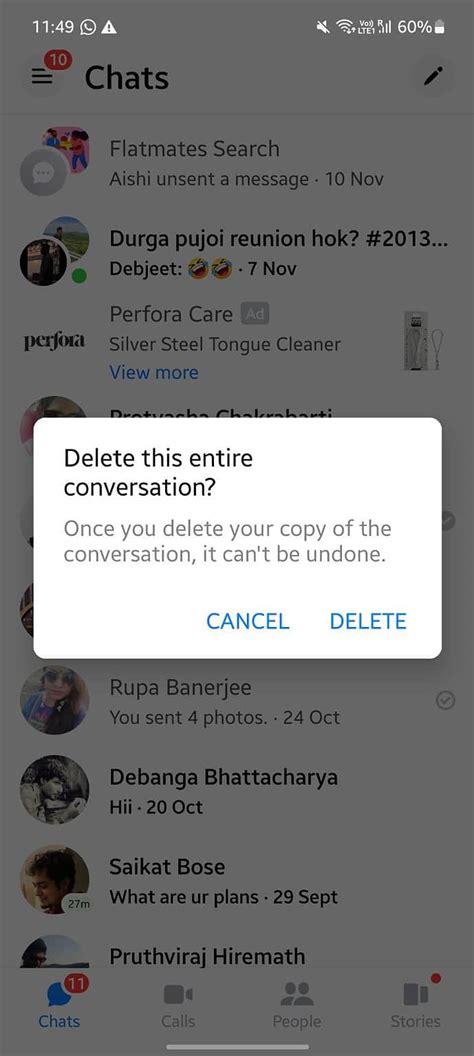Open the Flatmates Search group chat
This screenshot has width=474, height=1056.
click(237, 162)
